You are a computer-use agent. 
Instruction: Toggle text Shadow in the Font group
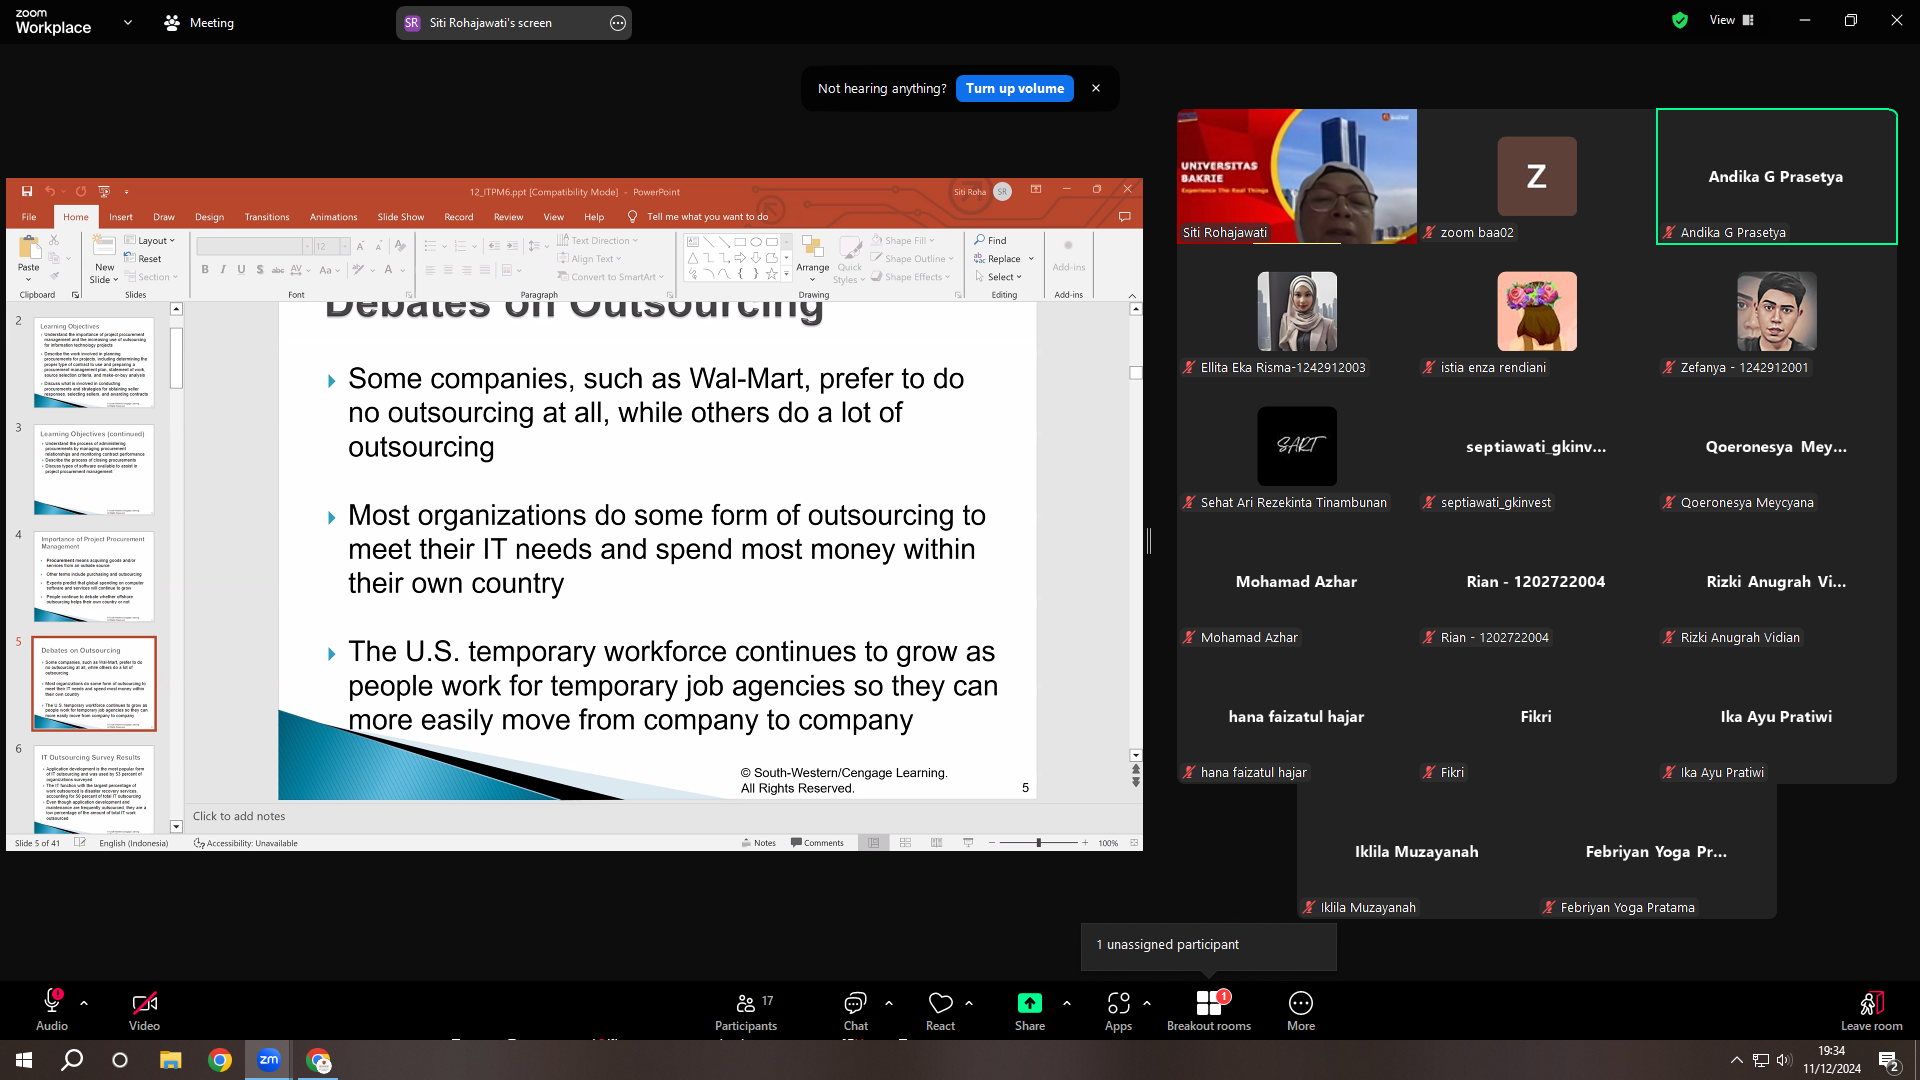[x=260, y=270]
